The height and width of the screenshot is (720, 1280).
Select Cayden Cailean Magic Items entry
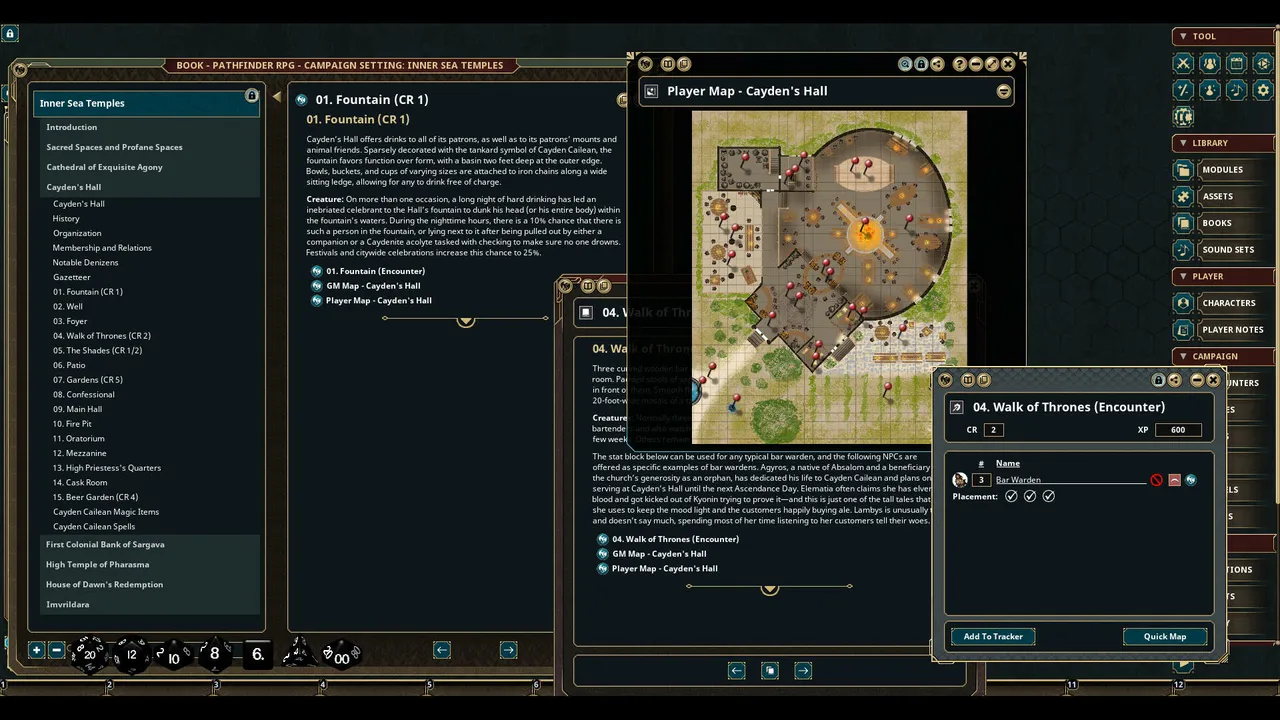pyautogui.click(x=106, y=512)
